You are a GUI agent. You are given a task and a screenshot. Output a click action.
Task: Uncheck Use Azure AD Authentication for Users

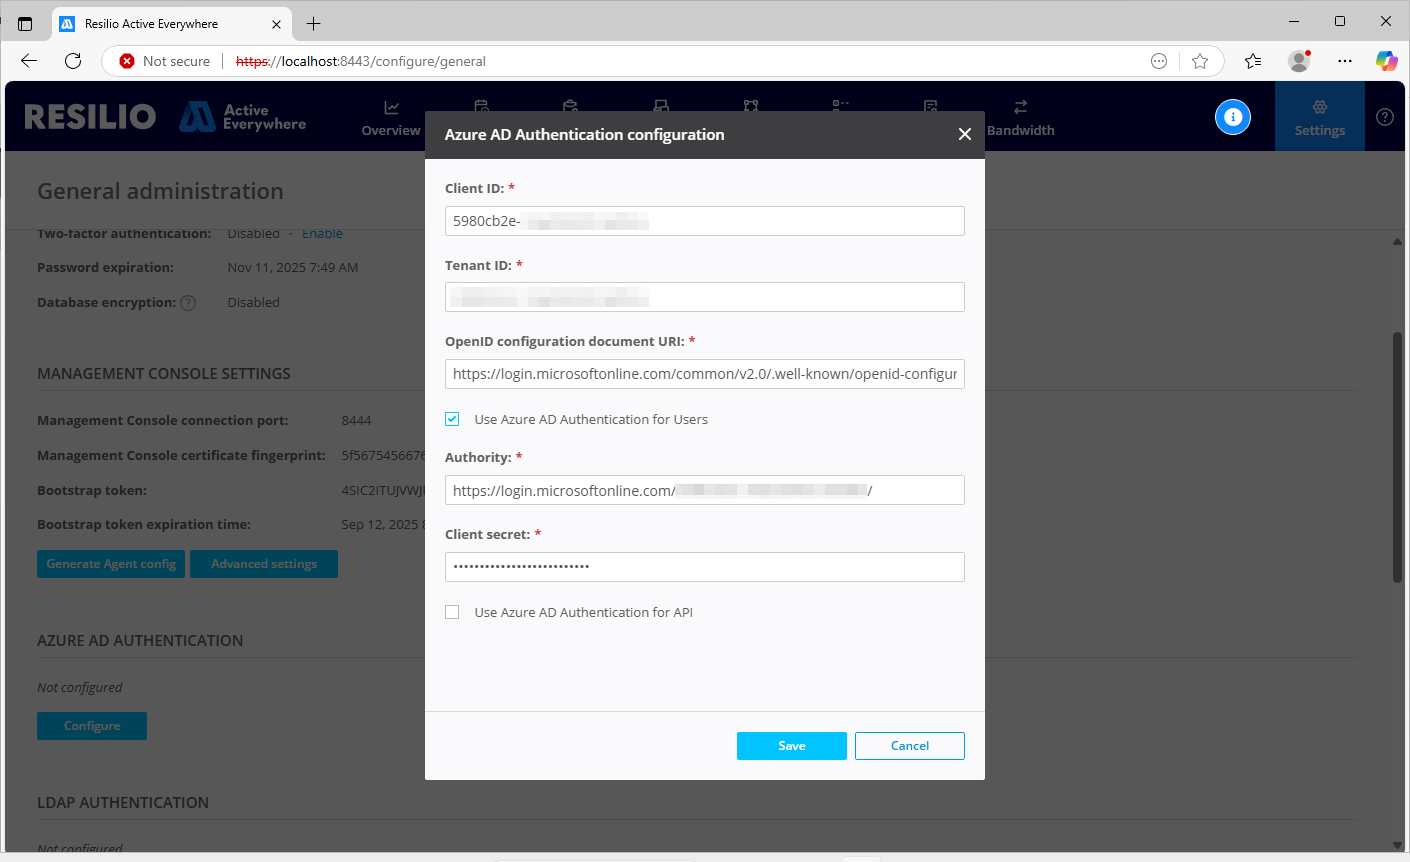pos(451,419)
